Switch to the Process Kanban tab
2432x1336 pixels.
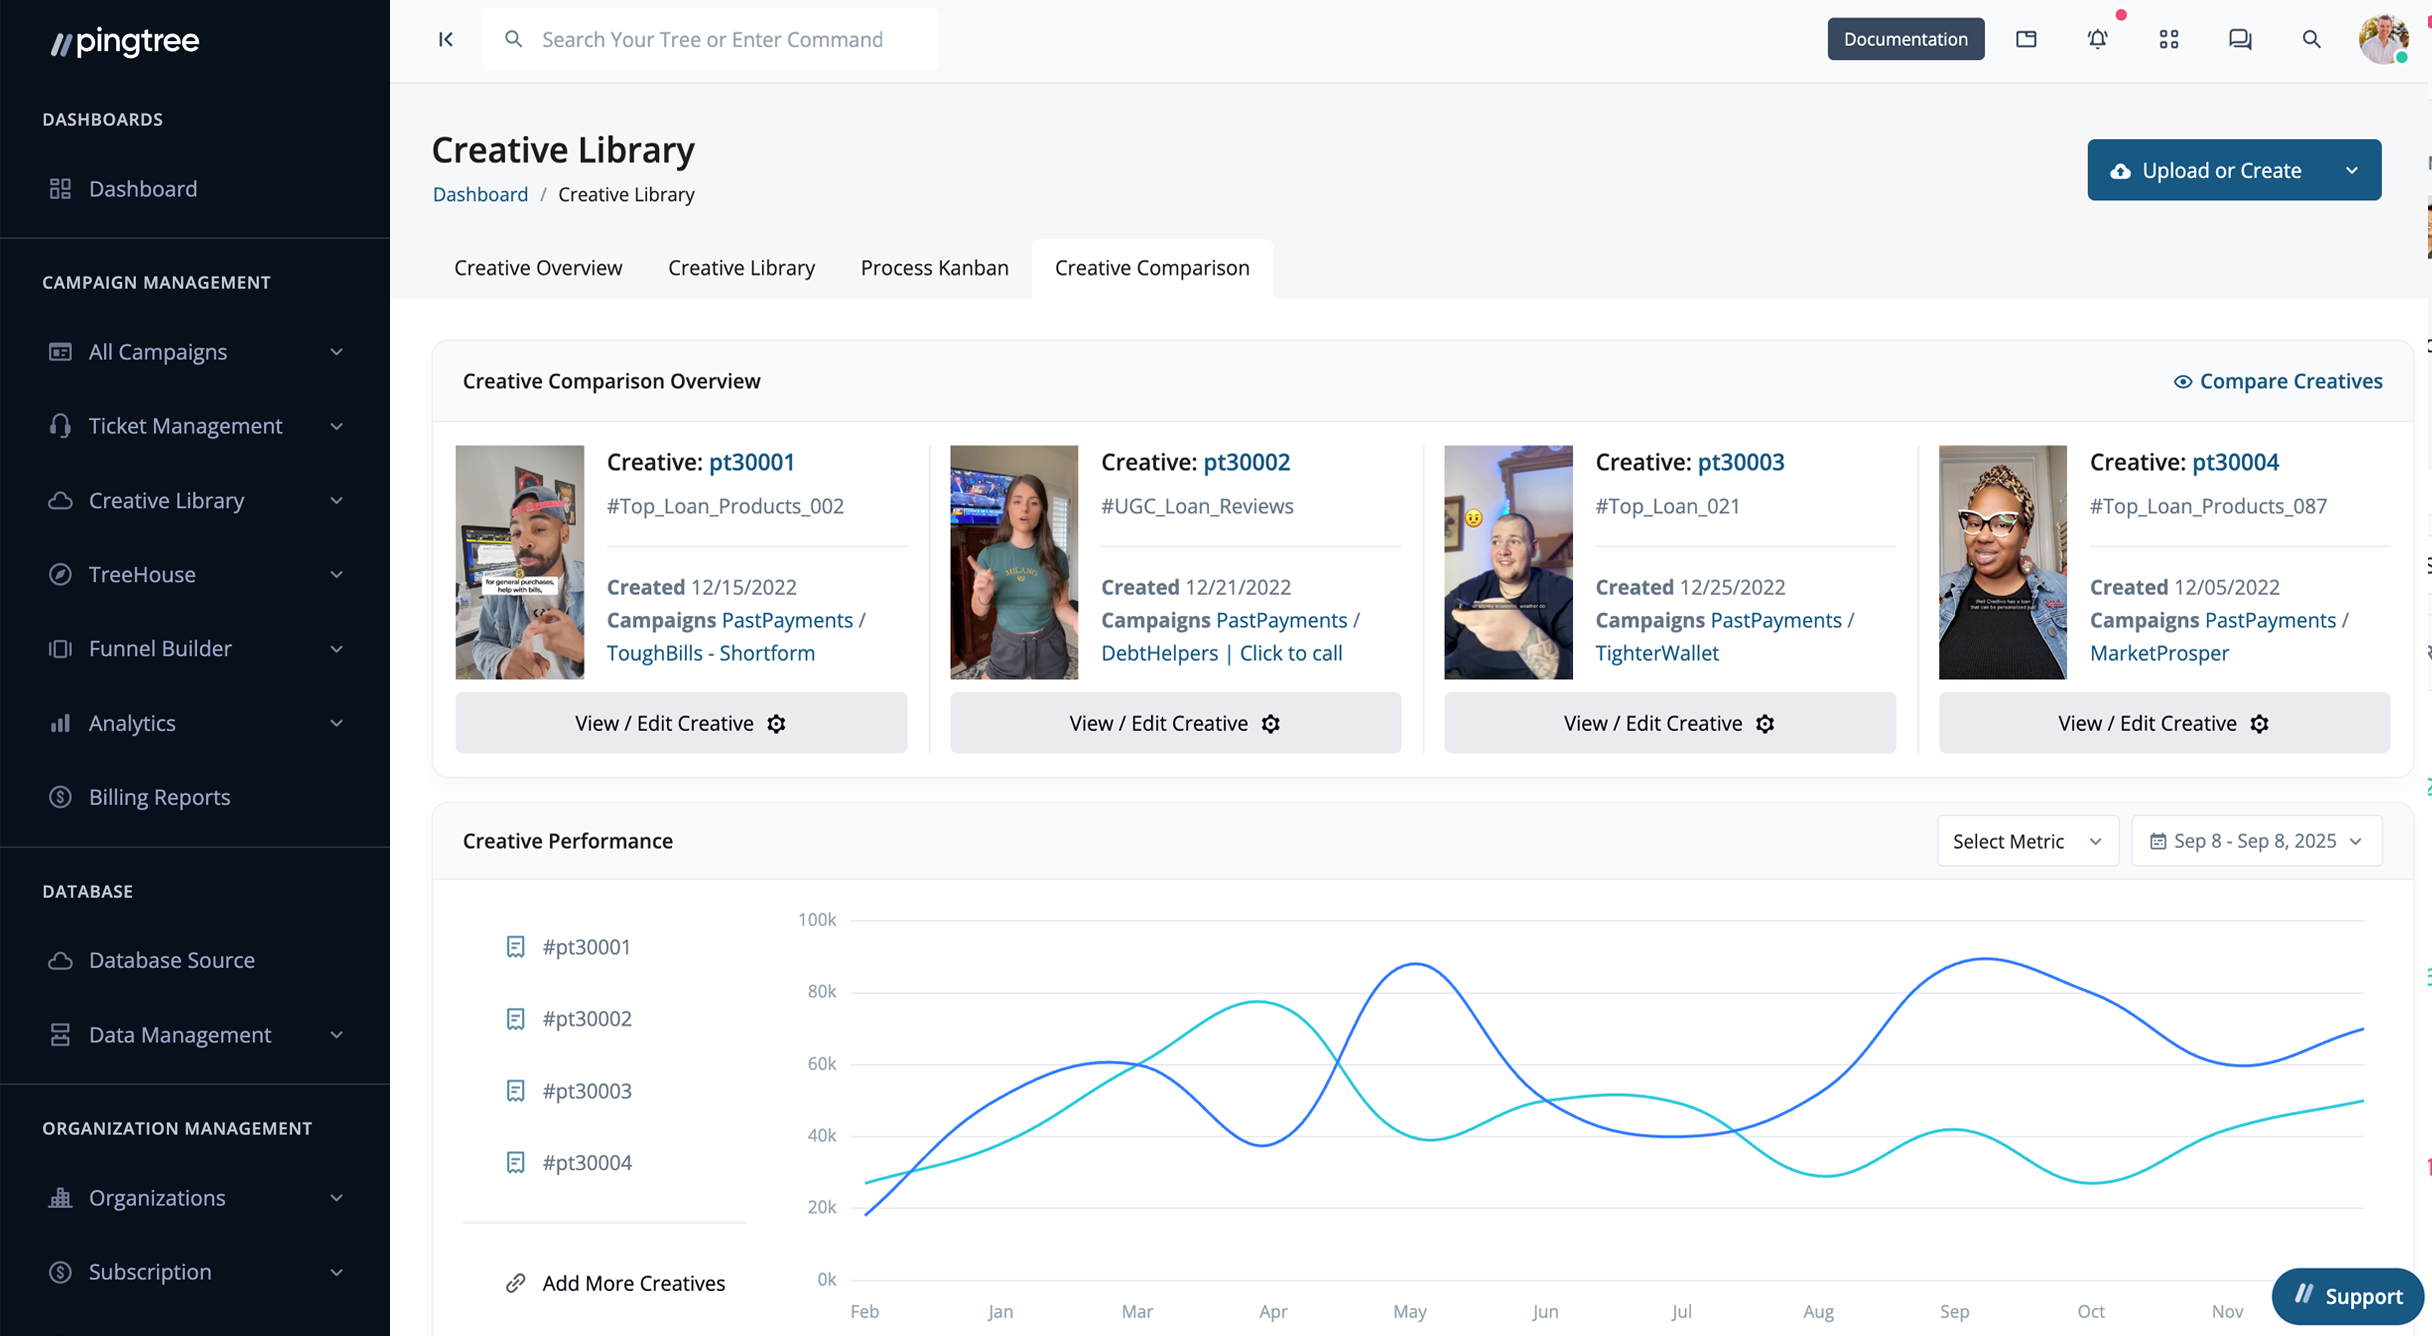(x=934, y=268)
